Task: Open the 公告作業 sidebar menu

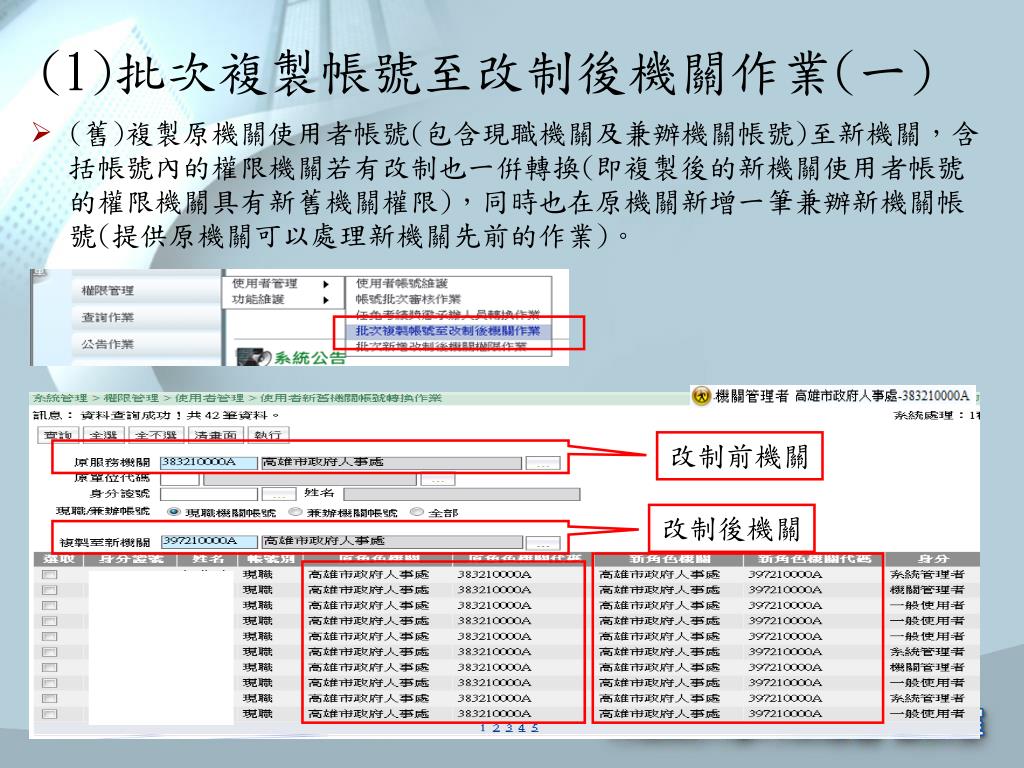Action: tap(108, 344)
